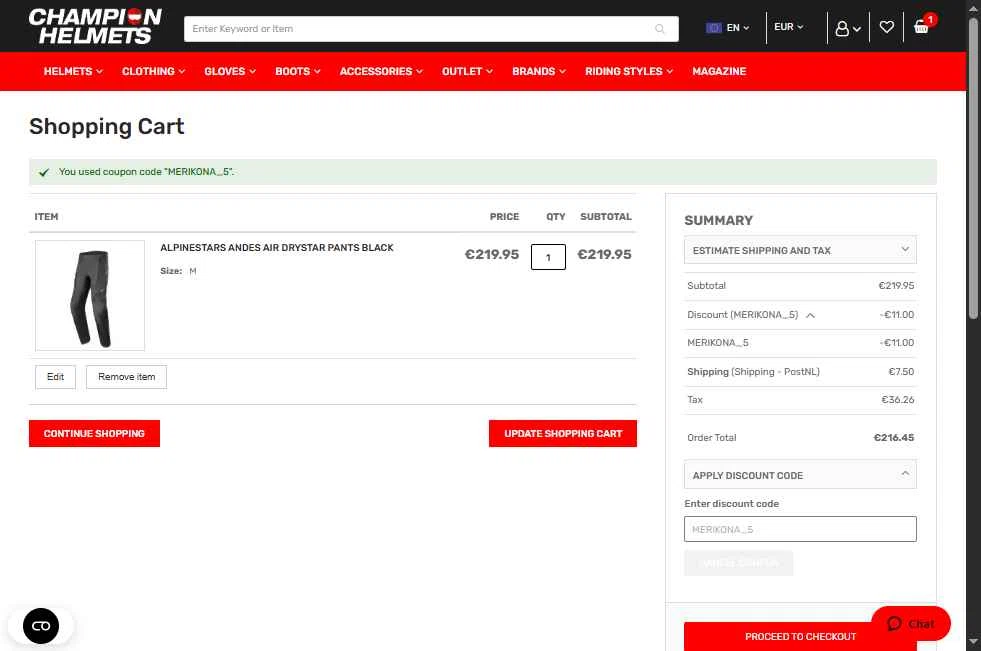Image resolution: width=981 pixels, height=651 pixels.
Task: Click Update Shopping Cart button
Action: [x=562, y=433]
